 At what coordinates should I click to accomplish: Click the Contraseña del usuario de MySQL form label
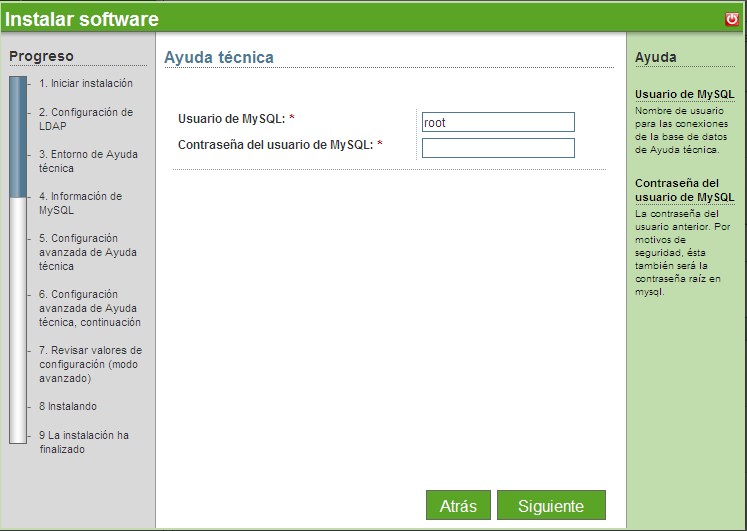275,144
